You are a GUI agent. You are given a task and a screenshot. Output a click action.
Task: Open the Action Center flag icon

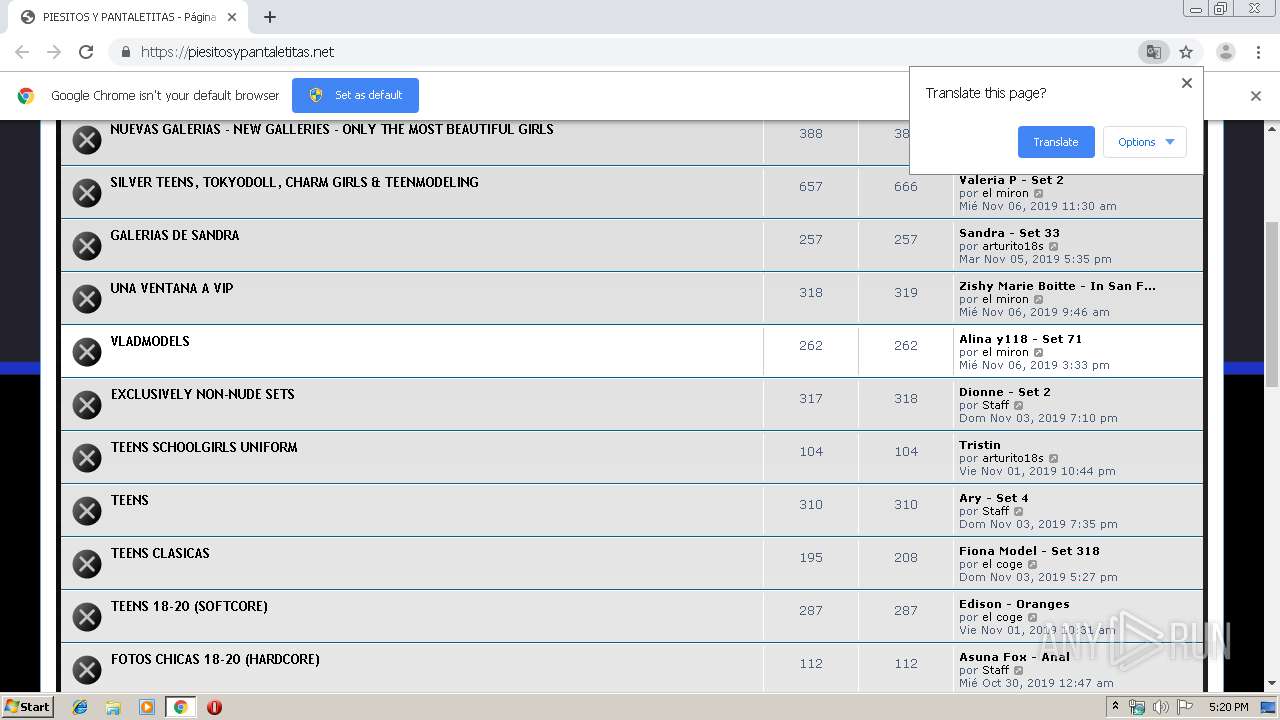point(1185,707)
